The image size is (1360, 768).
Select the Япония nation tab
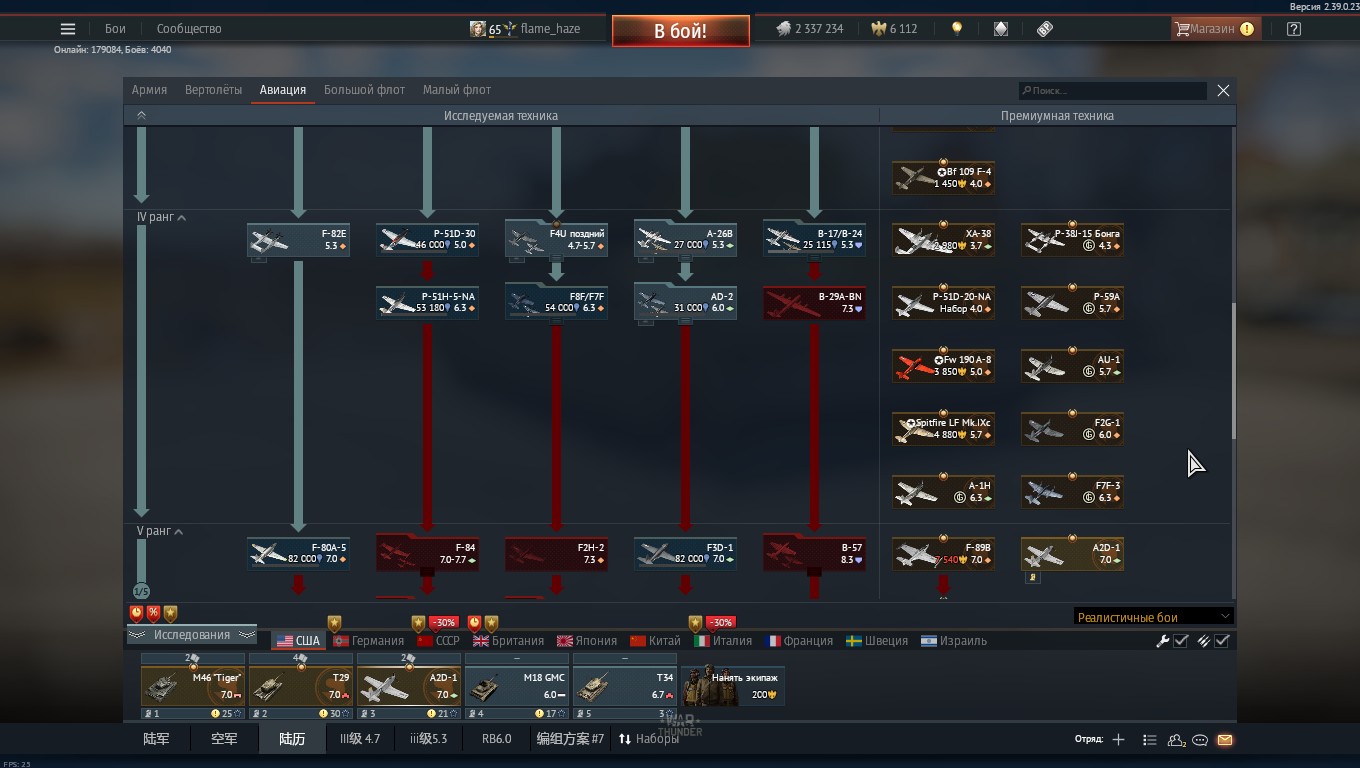(x=587, y=641)
